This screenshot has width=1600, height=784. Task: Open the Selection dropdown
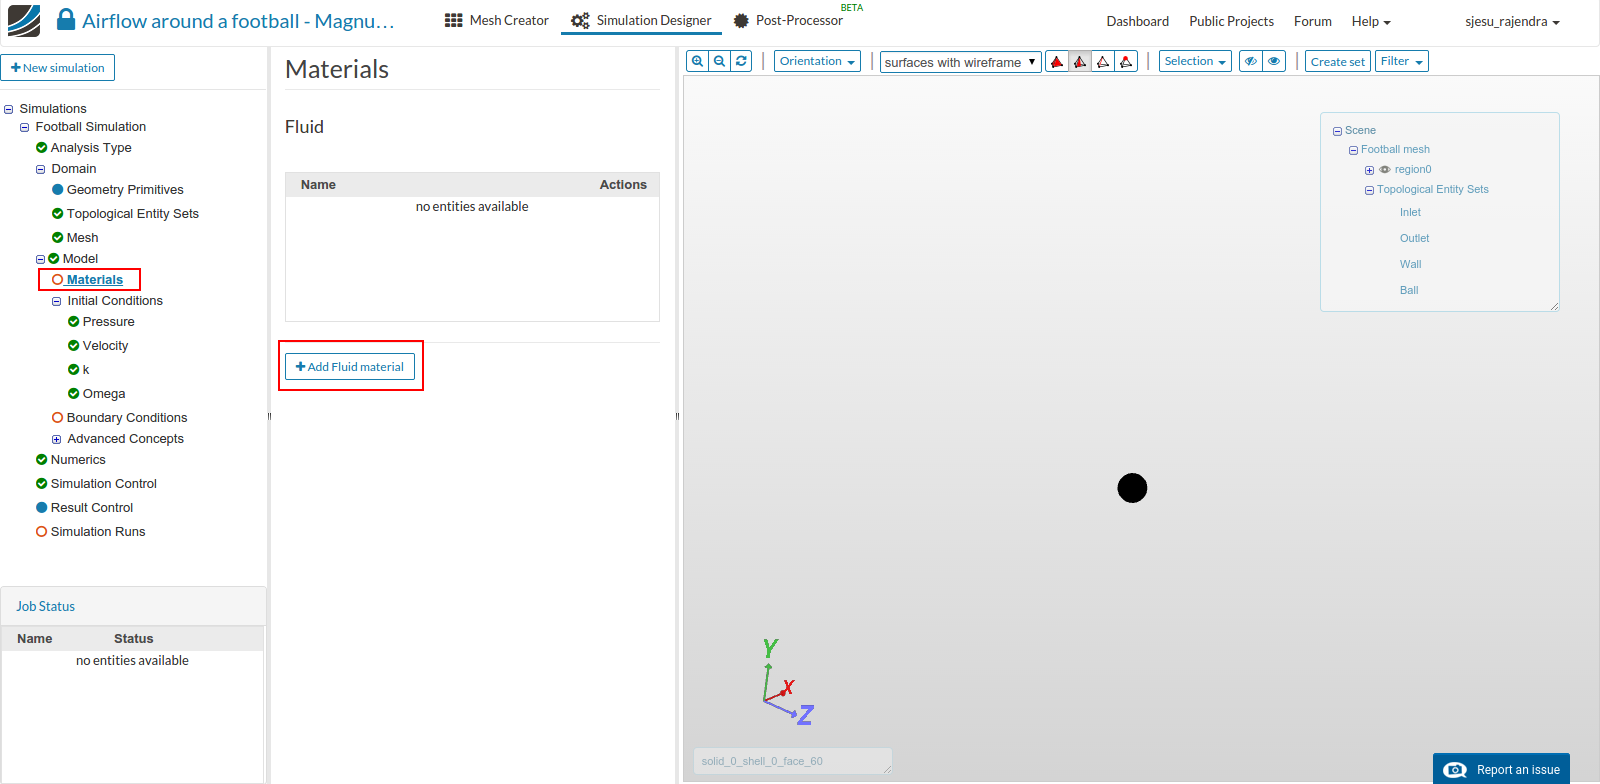tap(1195, 61)
